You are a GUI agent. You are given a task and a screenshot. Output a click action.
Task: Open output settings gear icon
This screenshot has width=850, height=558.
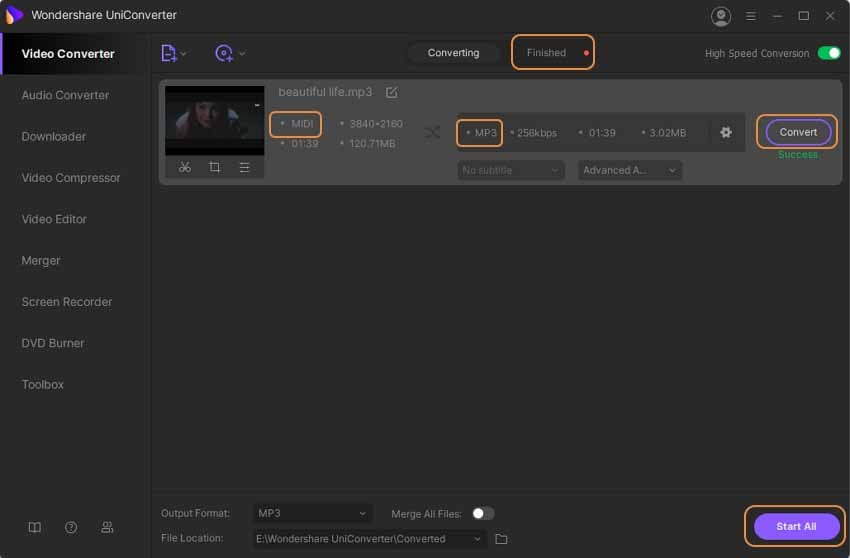click(726, 132)
